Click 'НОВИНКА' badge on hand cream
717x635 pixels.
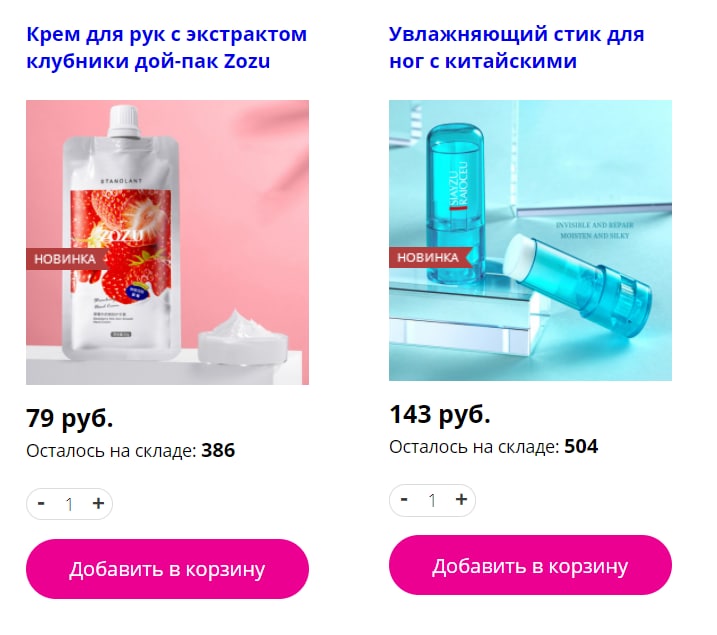65,259
